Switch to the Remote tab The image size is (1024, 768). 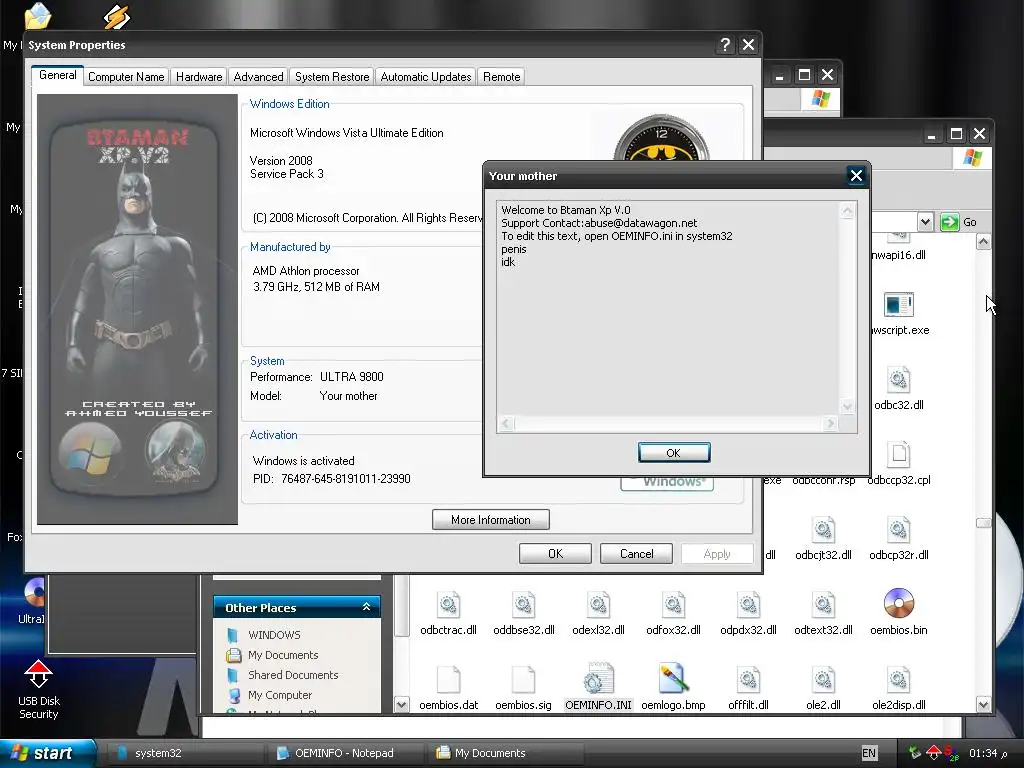502,76
